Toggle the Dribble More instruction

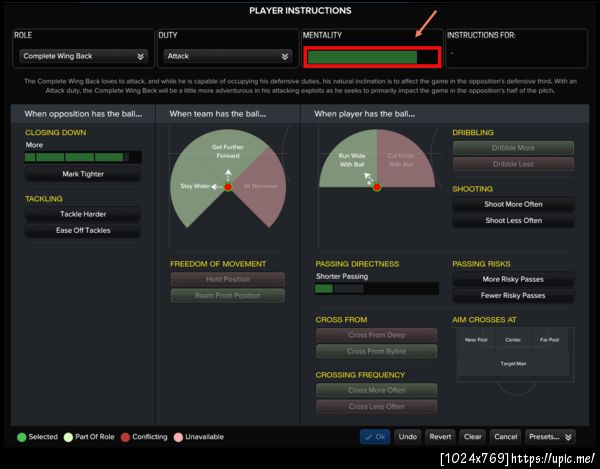[513, 148]
